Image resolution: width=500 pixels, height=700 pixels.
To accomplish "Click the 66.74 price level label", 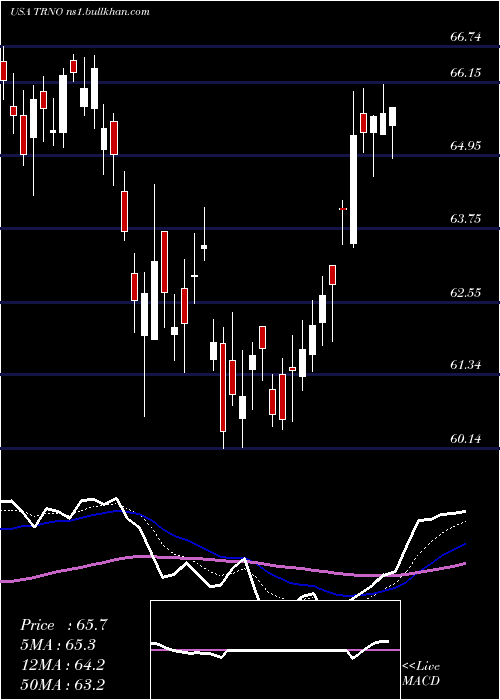I will tap(466, 37).
